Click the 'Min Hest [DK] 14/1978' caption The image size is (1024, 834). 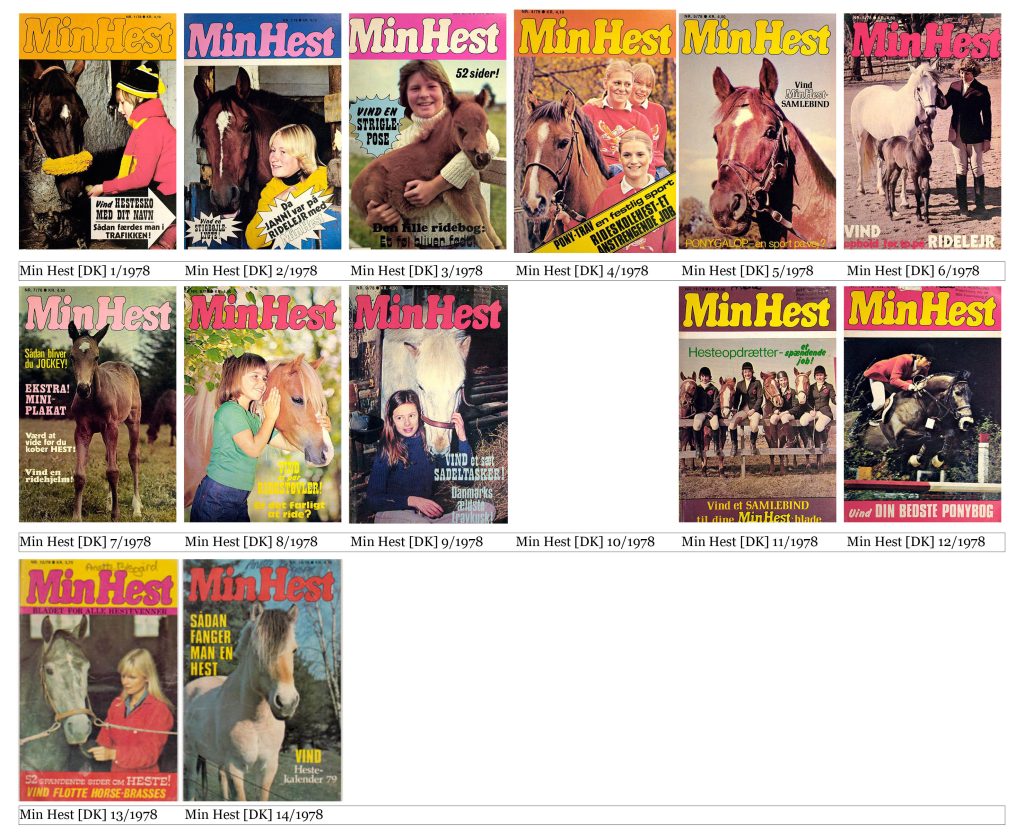254,814
